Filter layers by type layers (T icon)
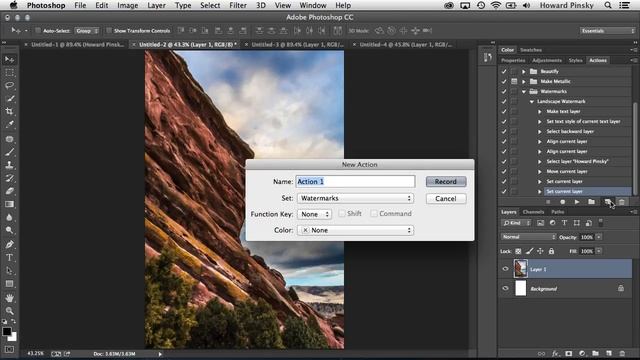 (x=564, y=223)
